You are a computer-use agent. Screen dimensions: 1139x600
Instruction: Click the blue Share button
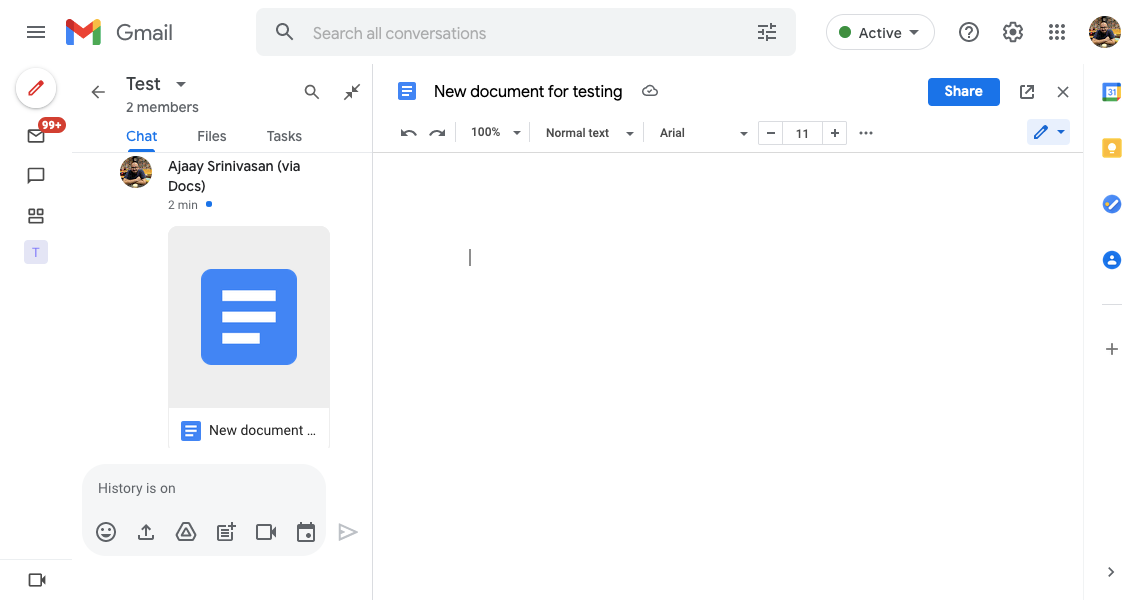(963, 91)
